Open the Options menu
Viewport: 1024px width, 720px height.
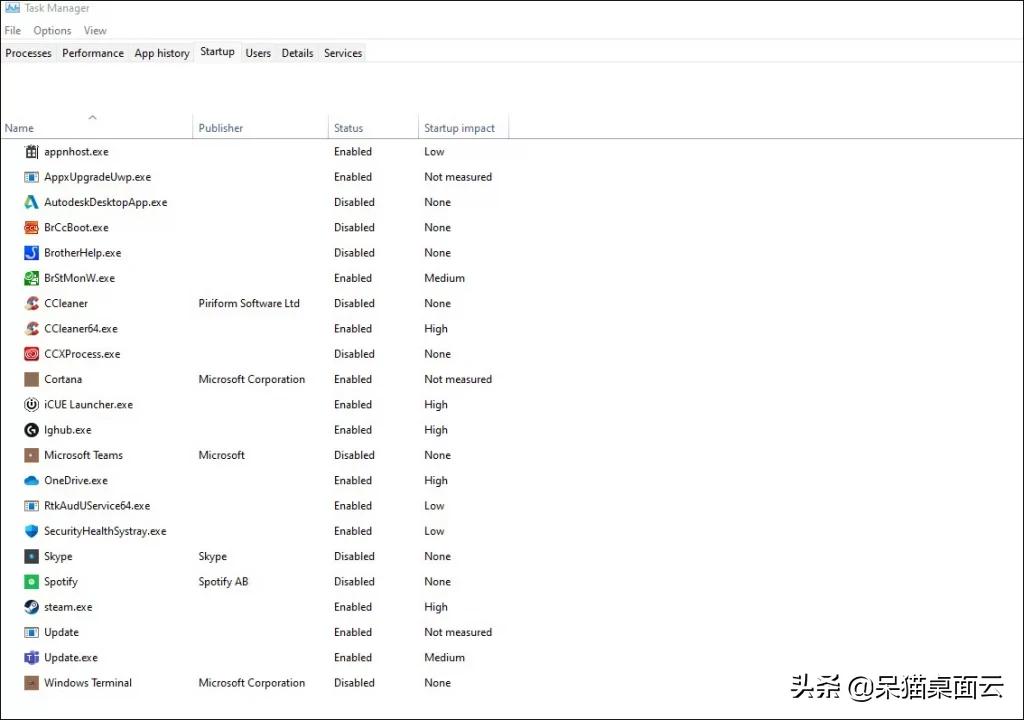tap(52, 31)
